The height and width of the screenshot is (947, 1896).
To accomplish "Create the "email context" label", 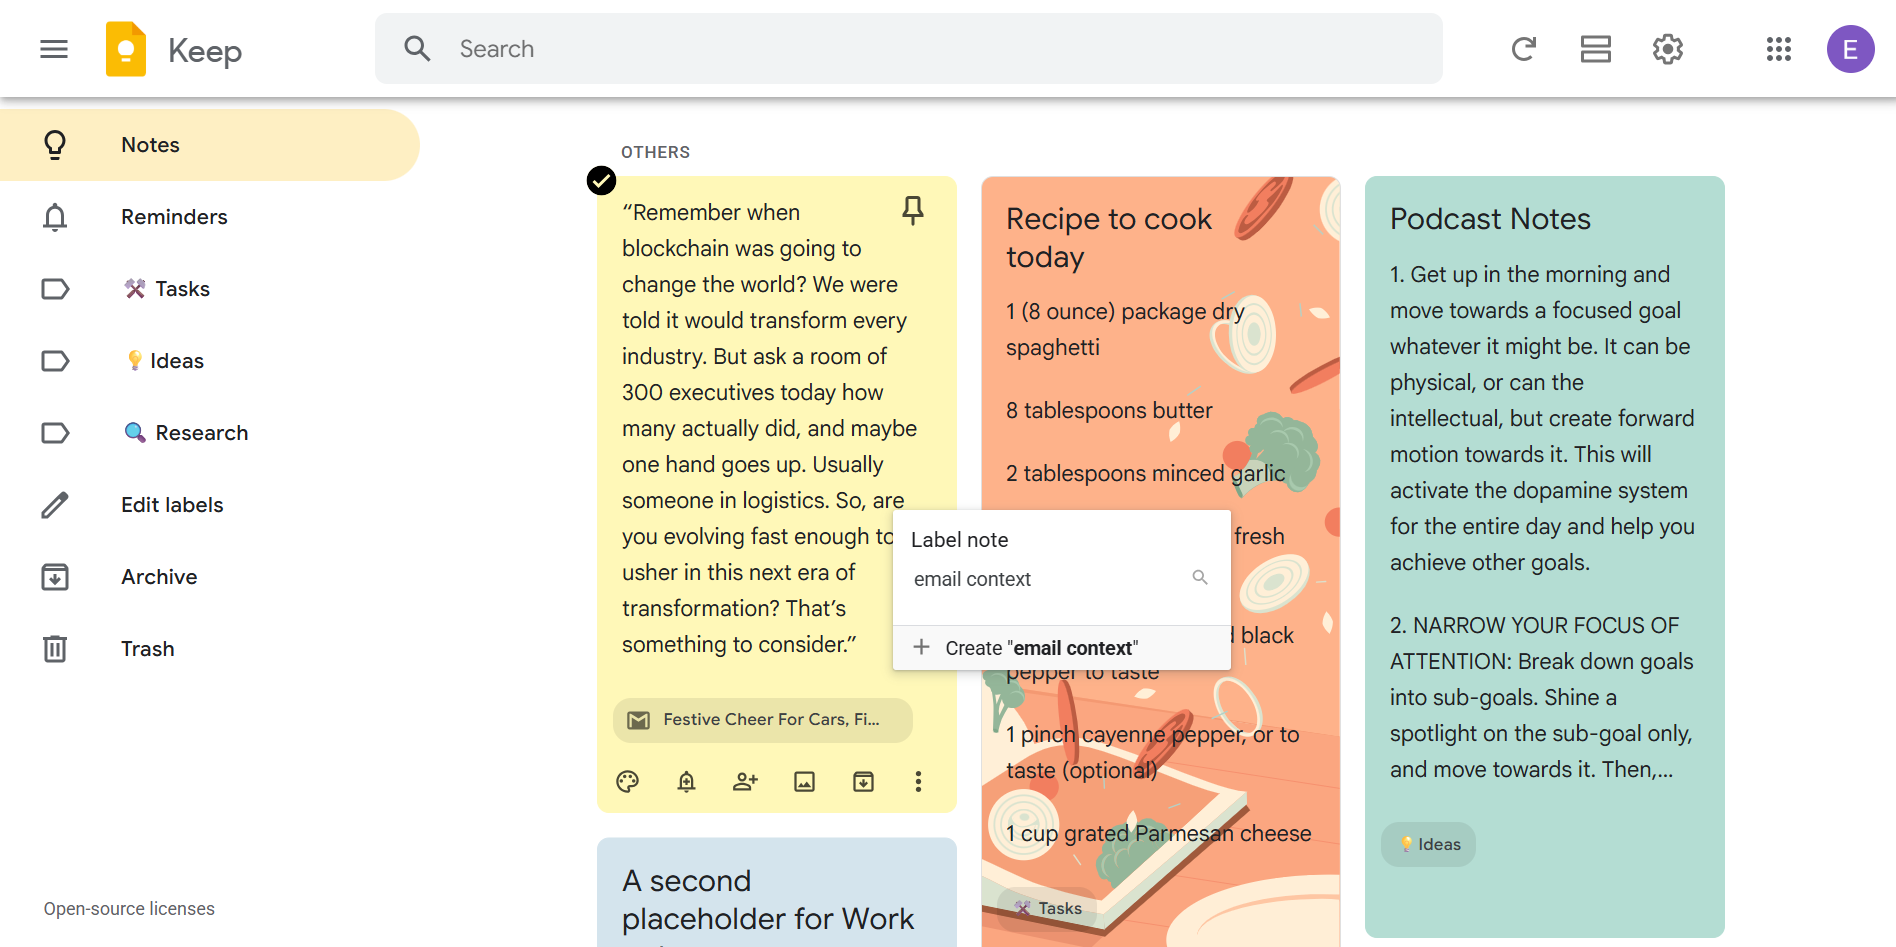I will point(1040,648).
